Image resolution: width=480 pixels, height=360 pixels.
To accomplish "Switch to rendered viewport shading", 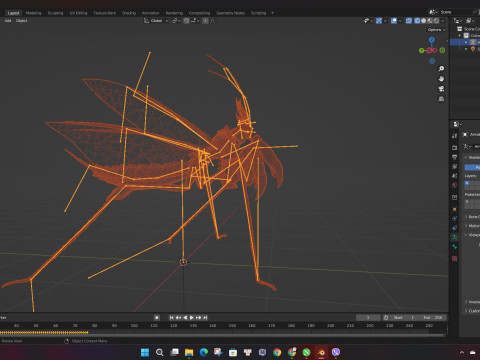I will pos(436,21).
